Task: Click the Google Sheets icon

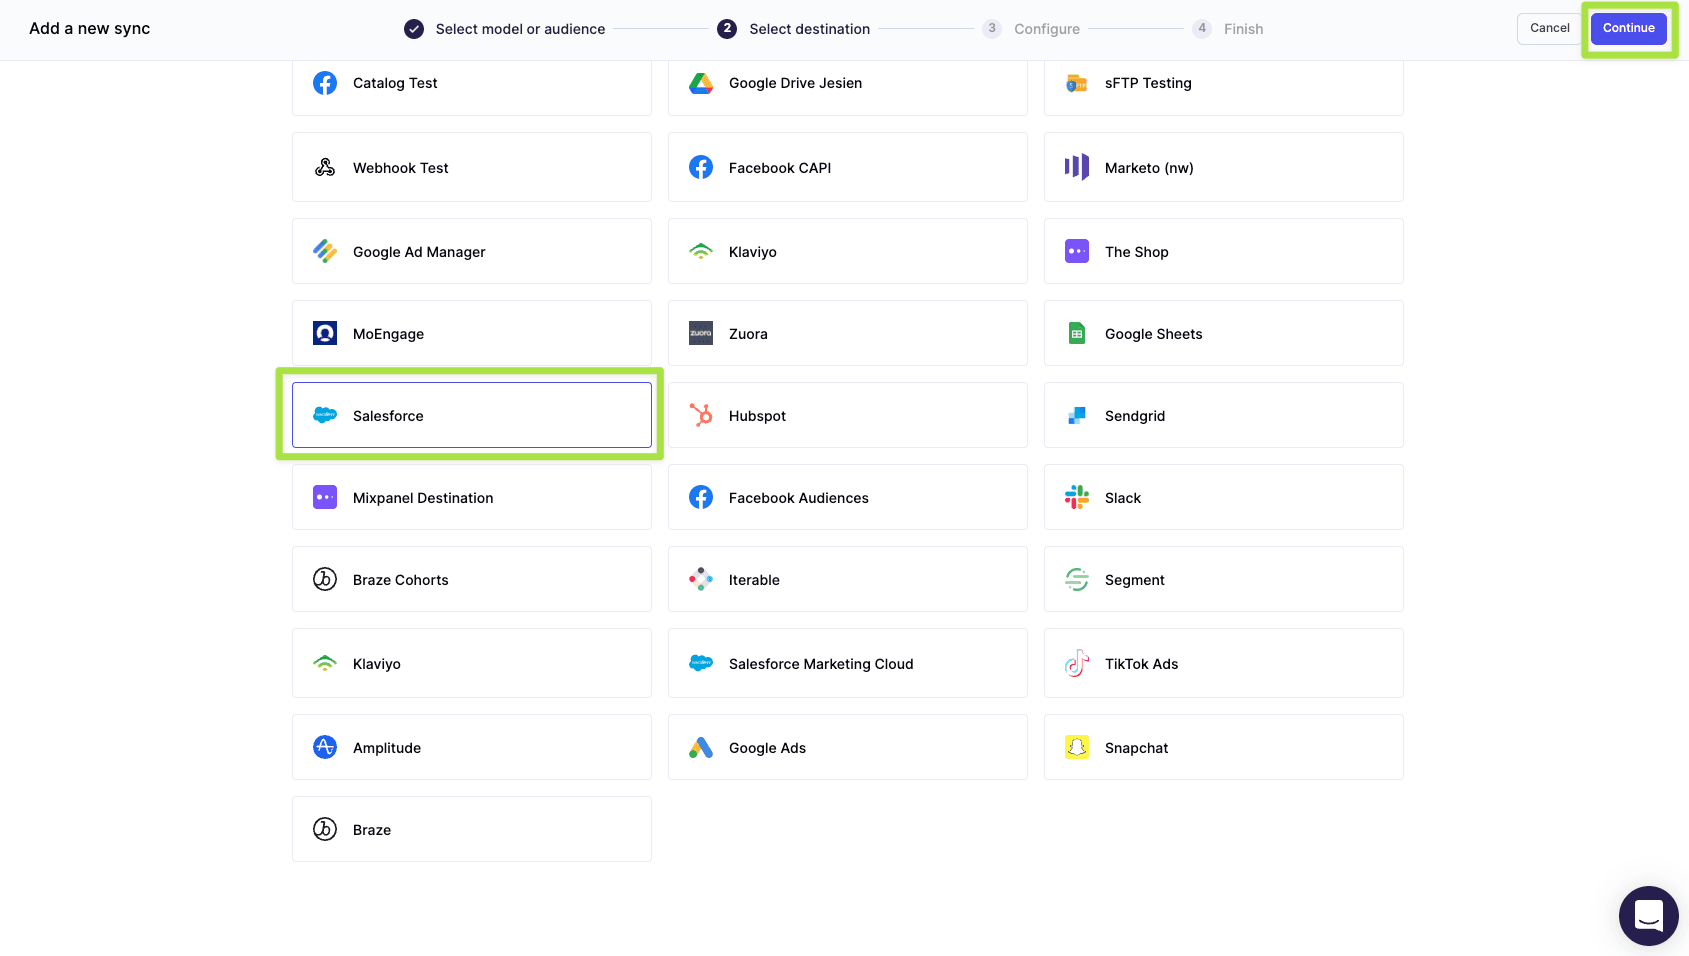Action: (x=1077, y=333)
